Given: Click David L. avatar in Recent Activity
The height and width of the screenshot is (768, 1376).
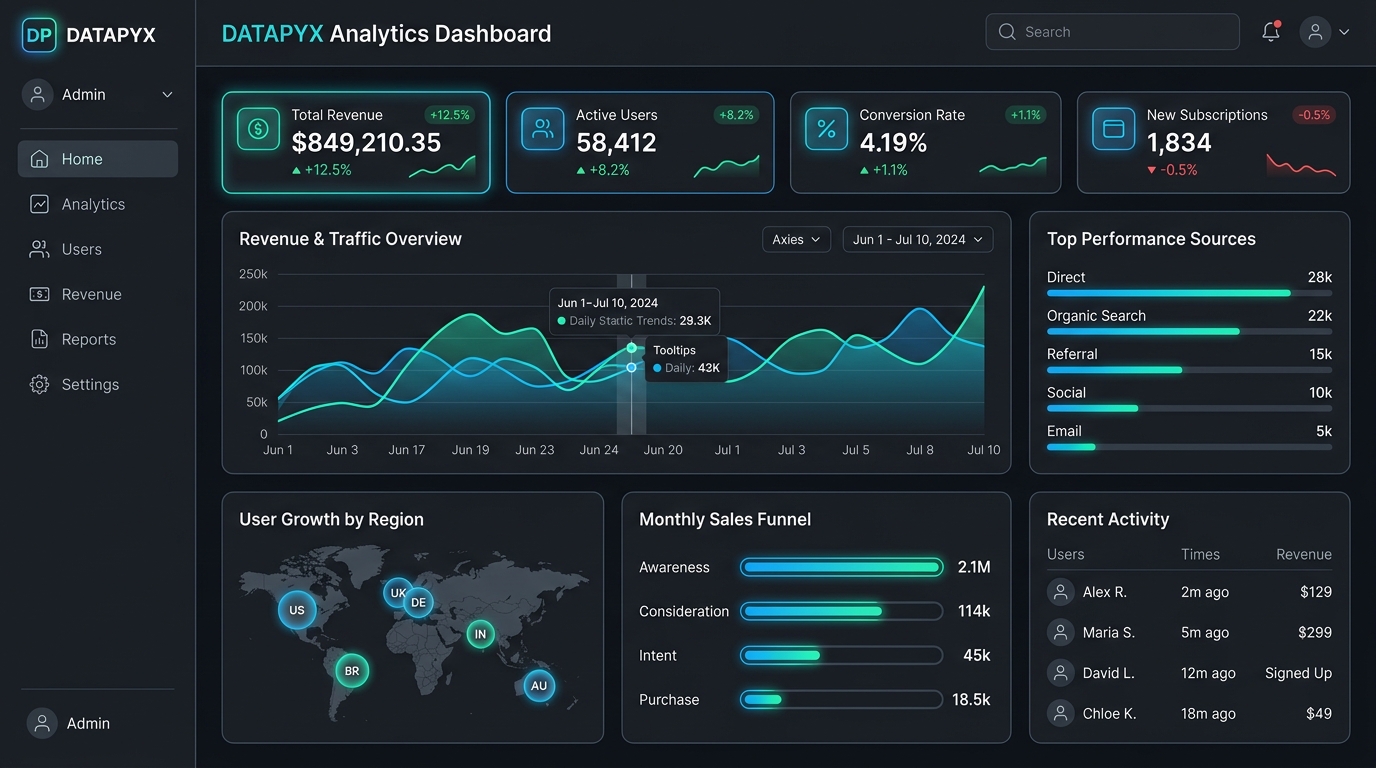Looking at the screenshot, I should [1061, 673].
